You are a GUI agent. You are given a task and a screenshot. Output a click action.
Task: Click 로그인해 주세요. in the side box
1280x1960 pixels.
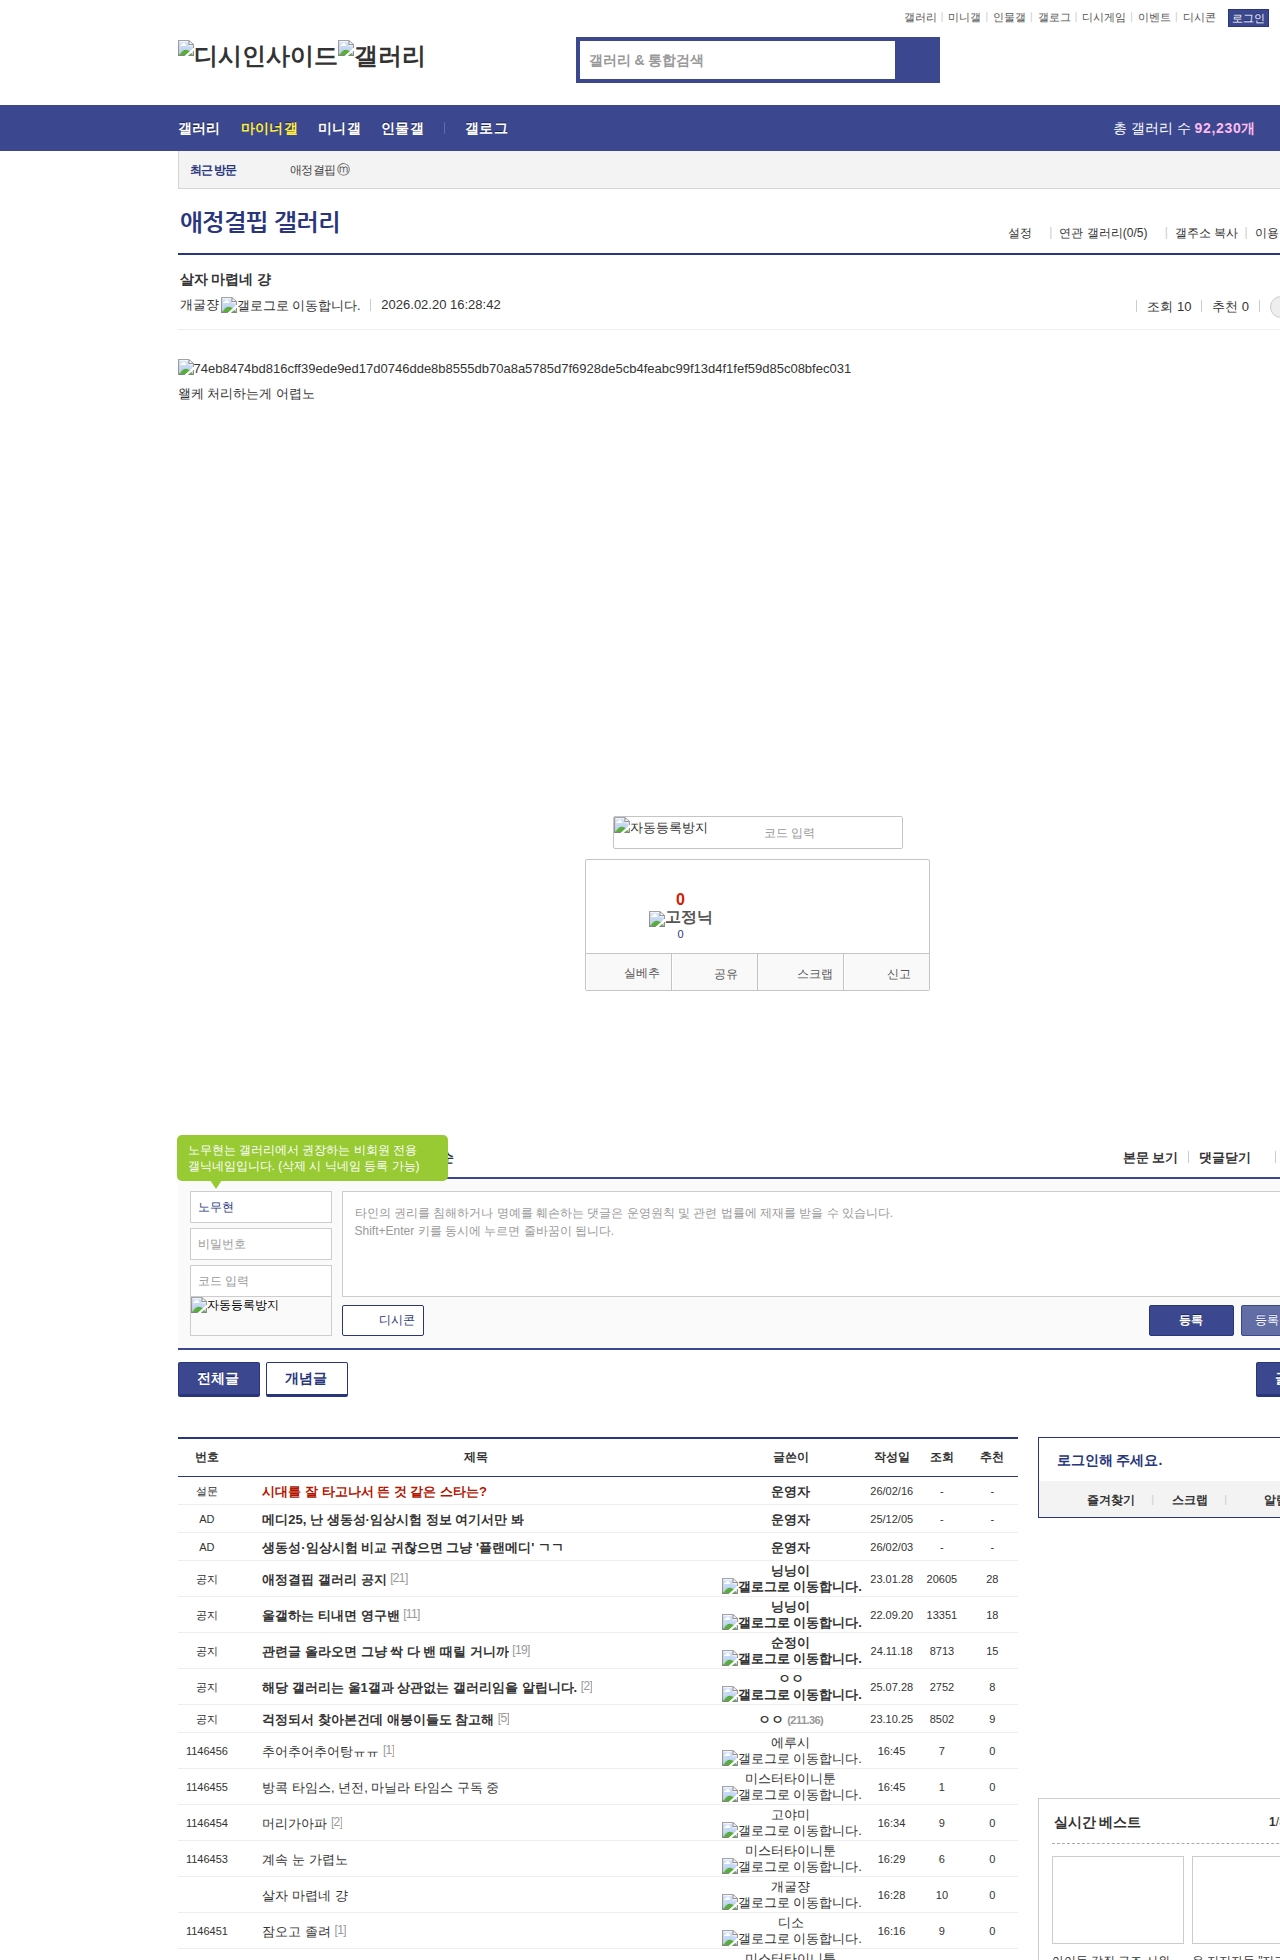point(1109,1460)
